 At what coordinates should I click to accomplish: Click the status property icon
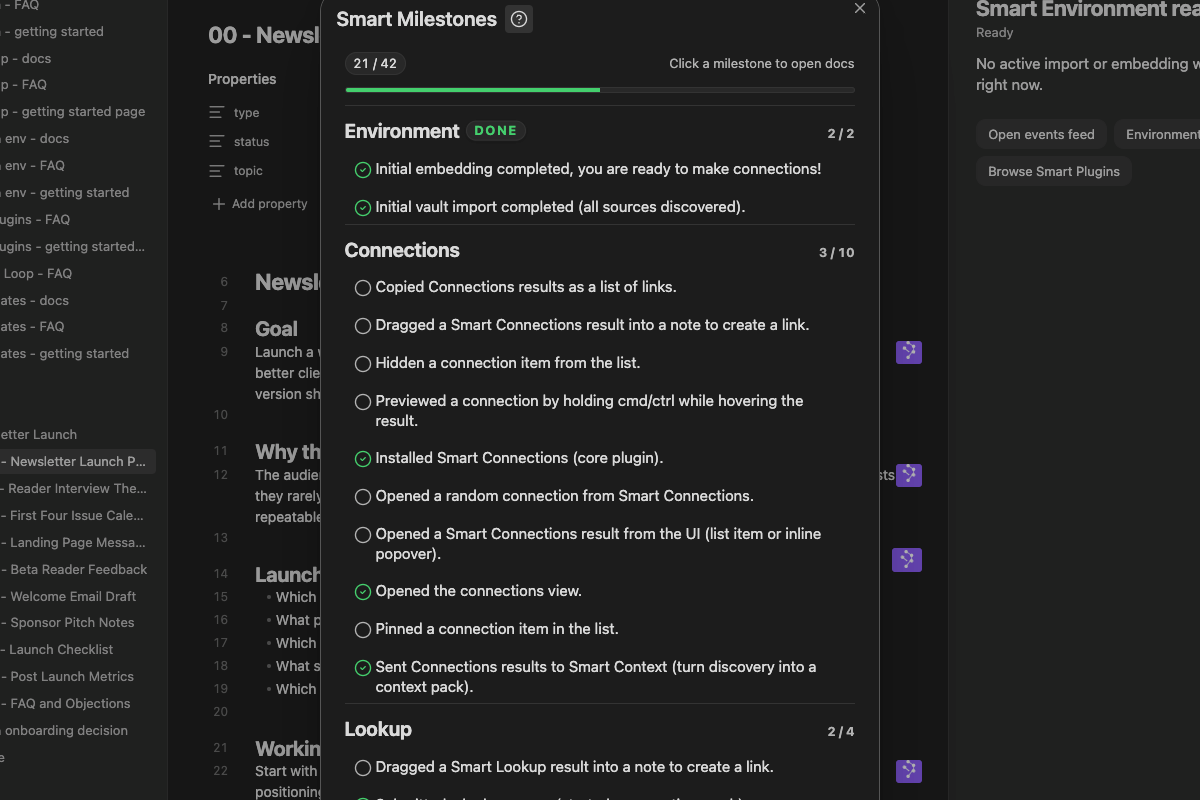[x=217, y=142]
